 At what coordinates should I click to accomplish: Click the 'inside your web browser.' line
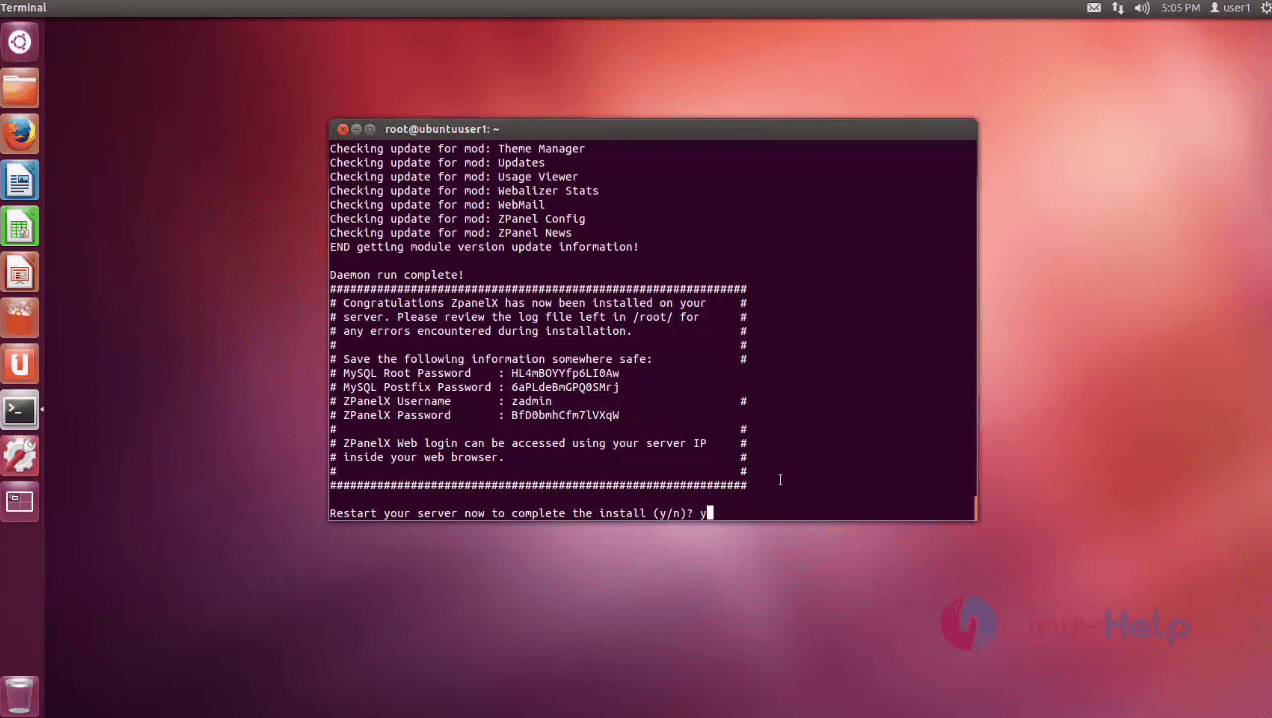point(538,457)
